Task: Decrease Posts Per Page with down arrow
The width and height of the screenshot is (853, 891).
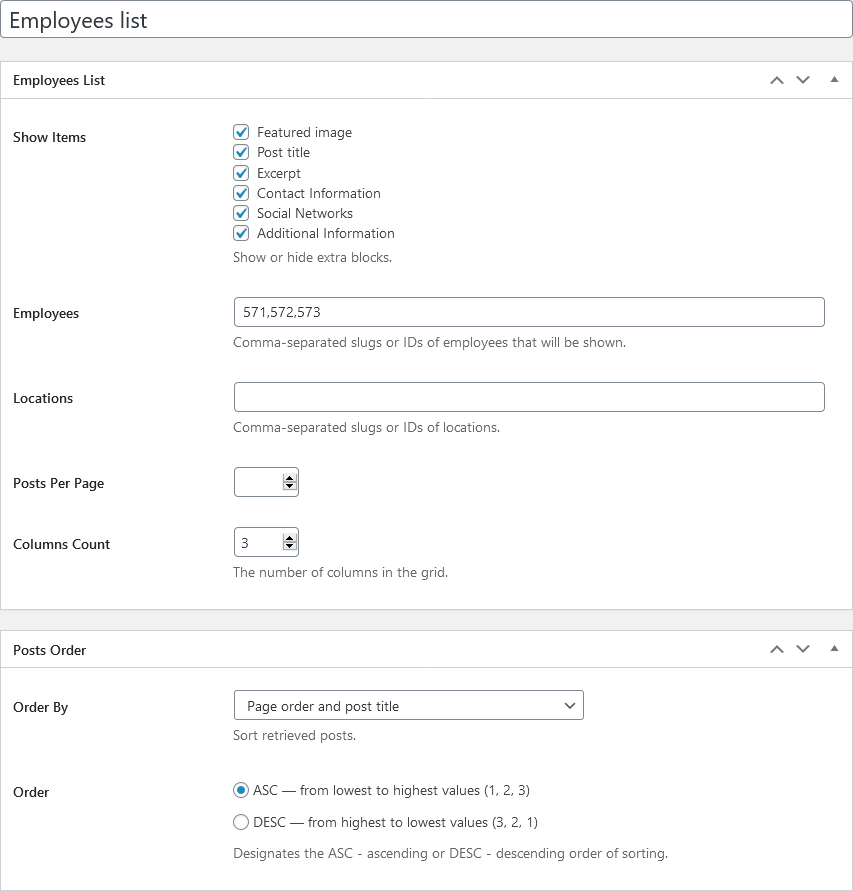Action: click(x=290, y=486)
